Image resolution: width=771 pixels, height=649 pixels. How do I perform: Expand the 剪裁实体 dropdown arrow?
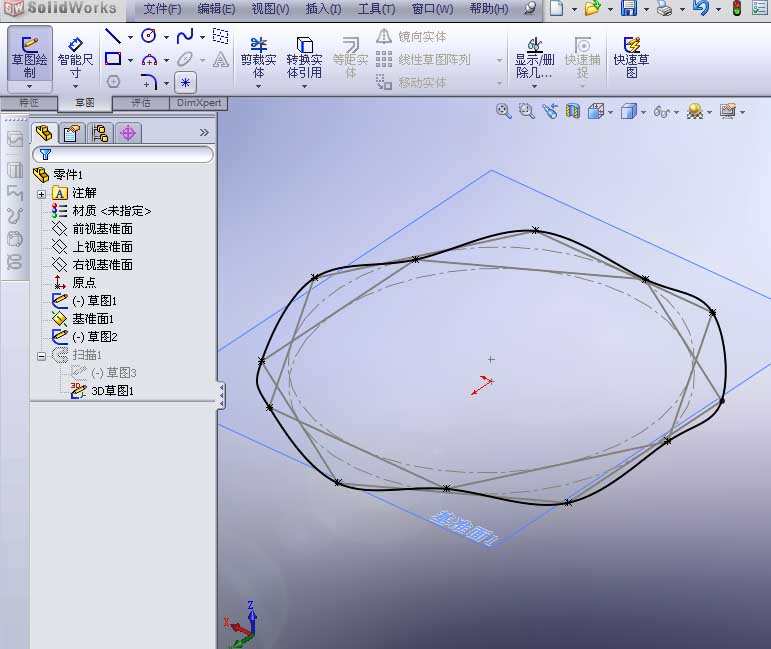coord(258,87)
